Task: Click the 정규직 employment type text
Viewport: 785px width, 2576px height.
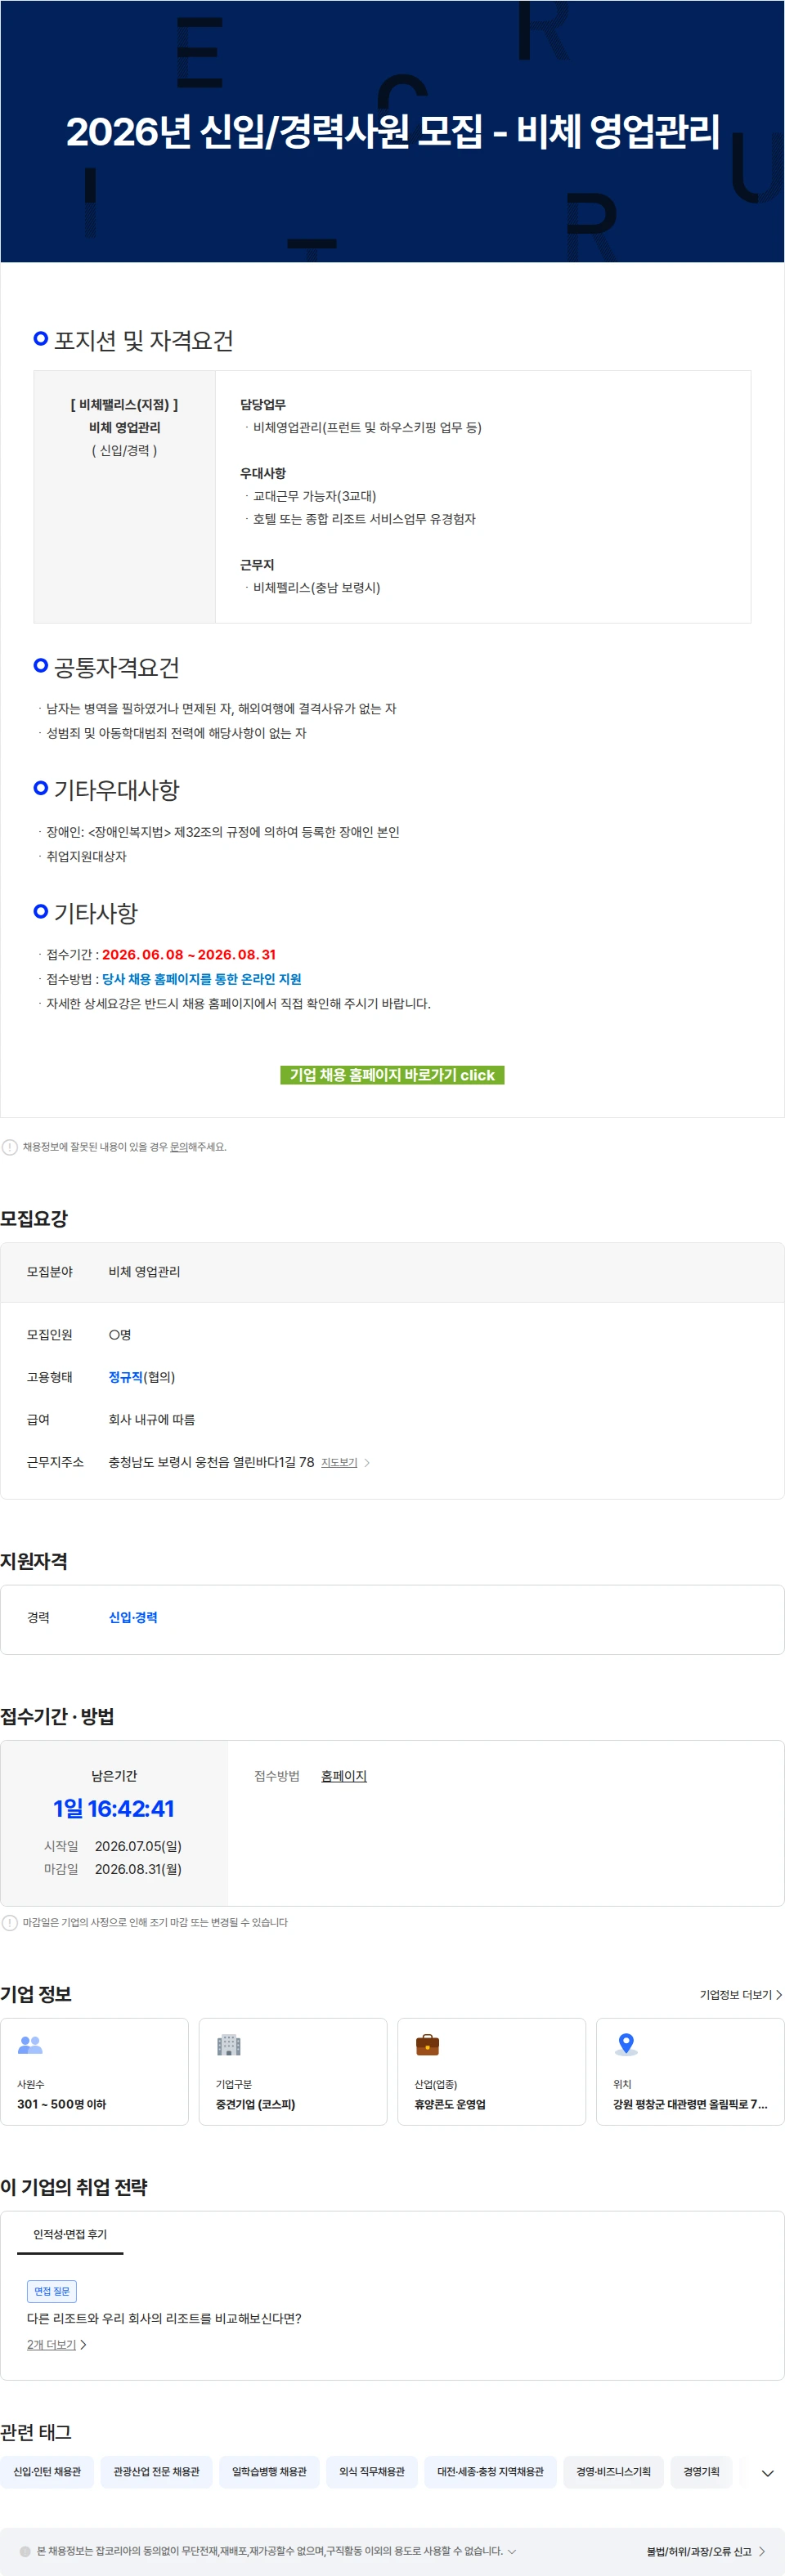Action: click(126, 1377)
